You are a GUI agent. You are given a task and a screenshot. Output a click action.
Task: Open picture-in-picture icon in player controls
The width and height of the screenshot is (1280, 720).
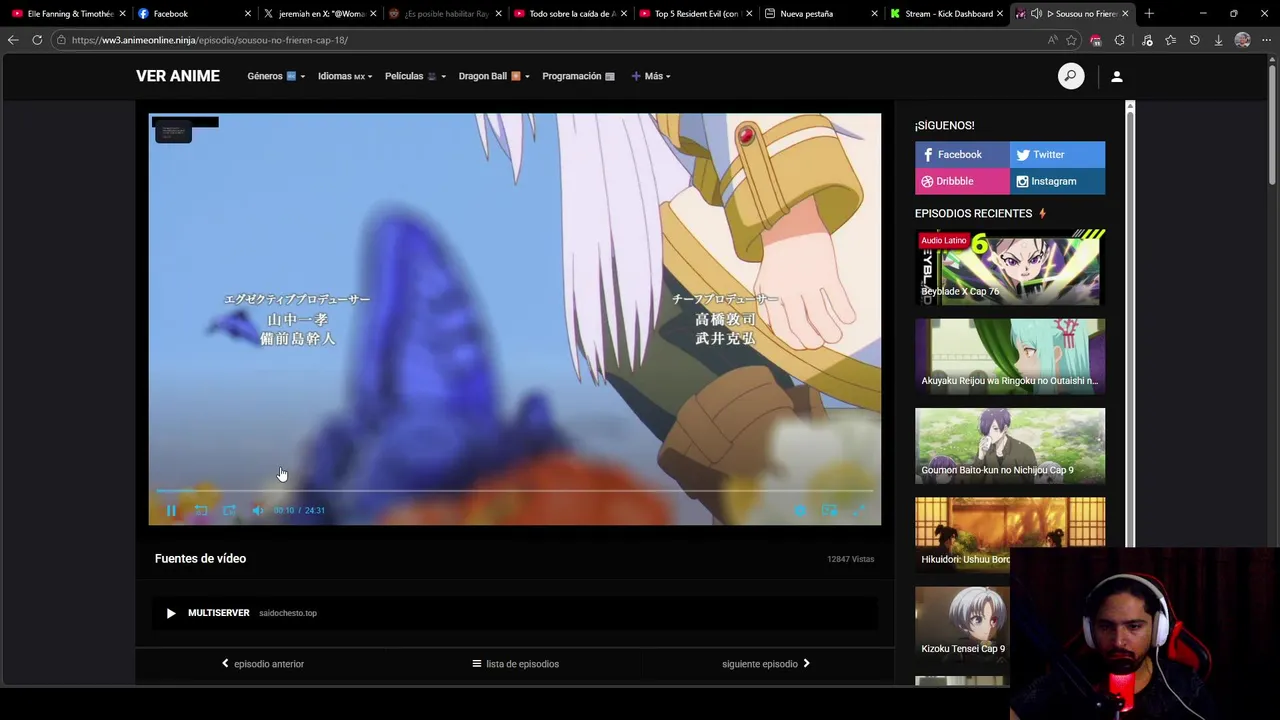coord(829,510)
